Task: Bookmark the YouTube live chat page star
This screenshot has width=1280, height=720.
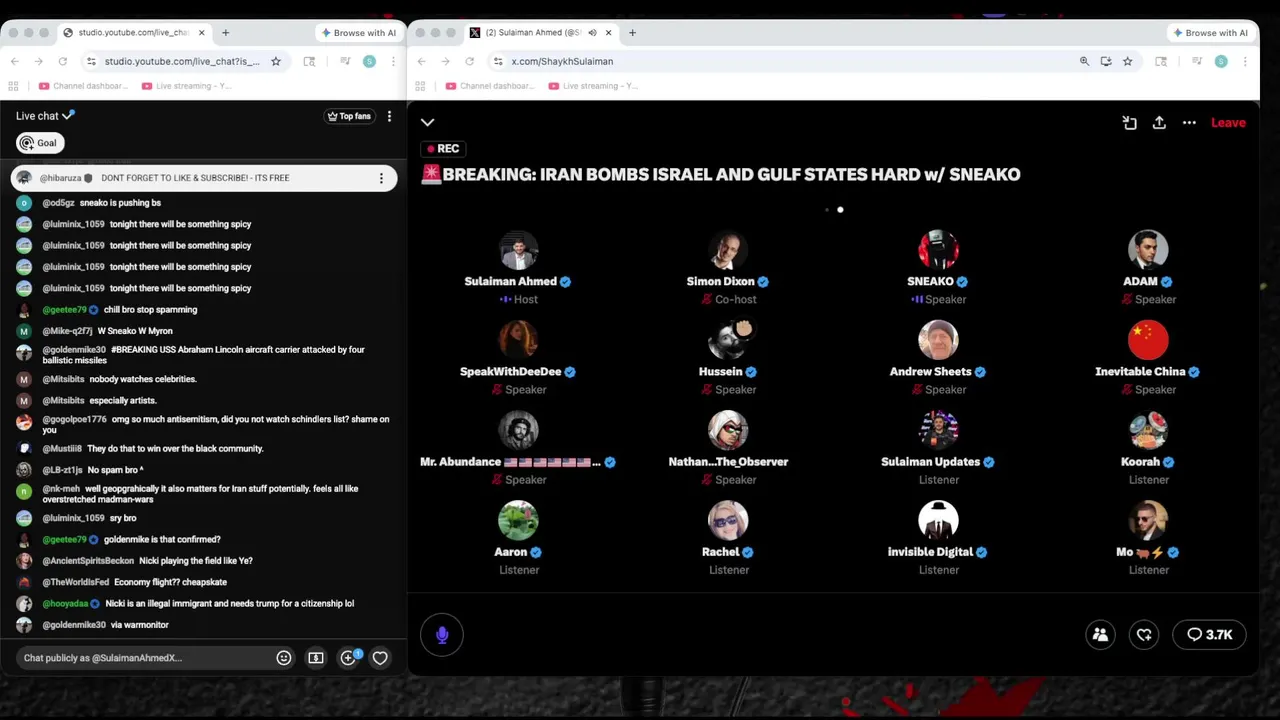Action: [x=276, y=61]
